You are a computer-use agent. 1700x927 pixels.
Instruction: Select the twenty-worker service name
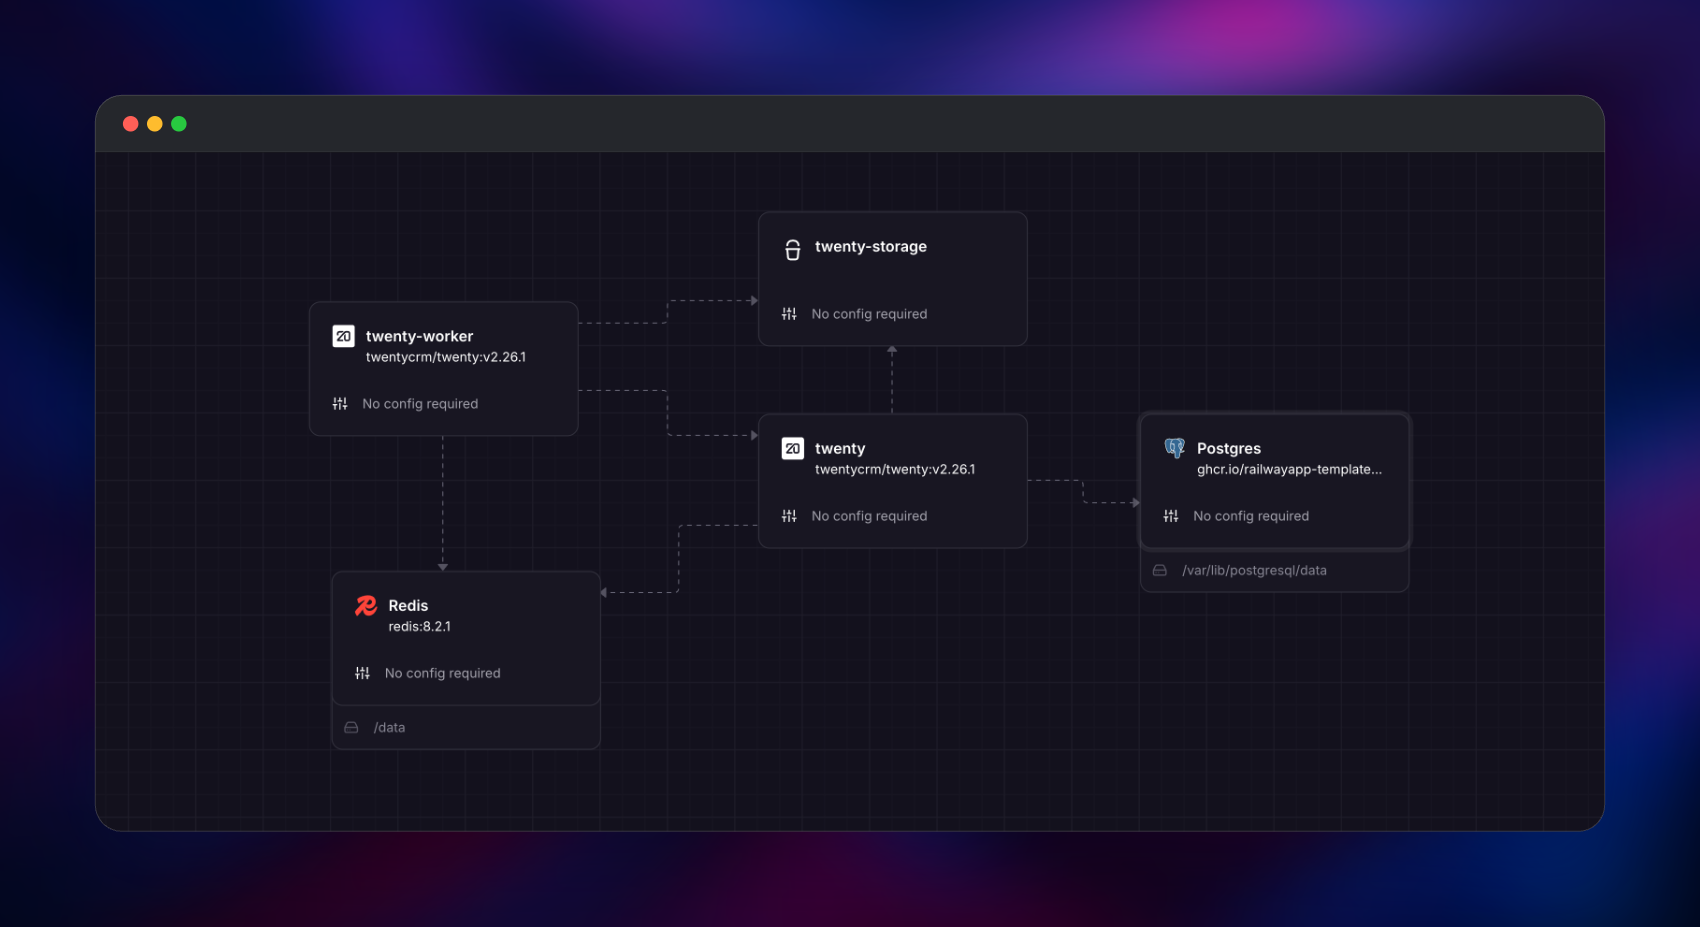[x=419, y=336]
